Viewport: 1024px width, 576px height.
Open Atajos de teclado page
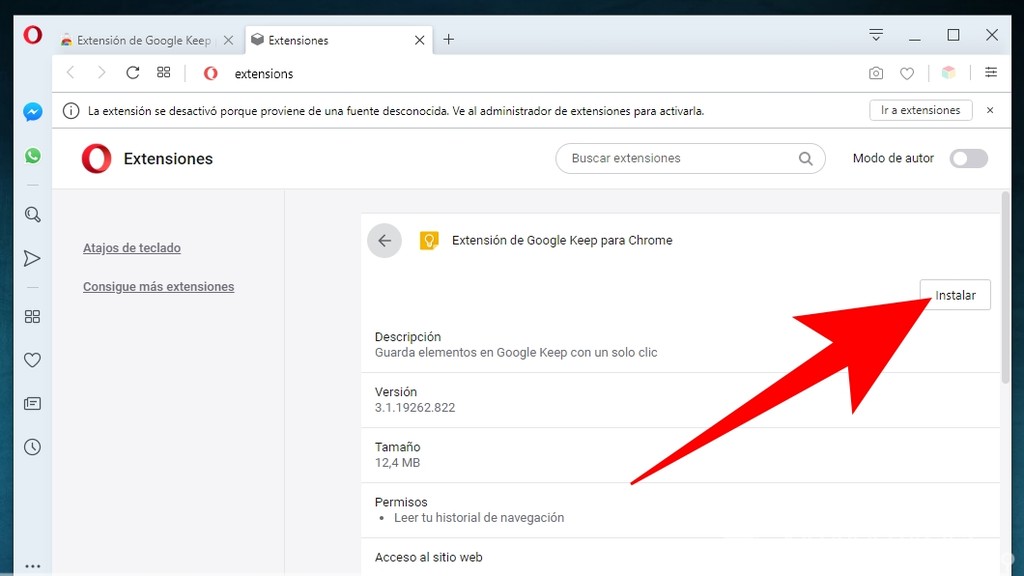tap(131, 248)
